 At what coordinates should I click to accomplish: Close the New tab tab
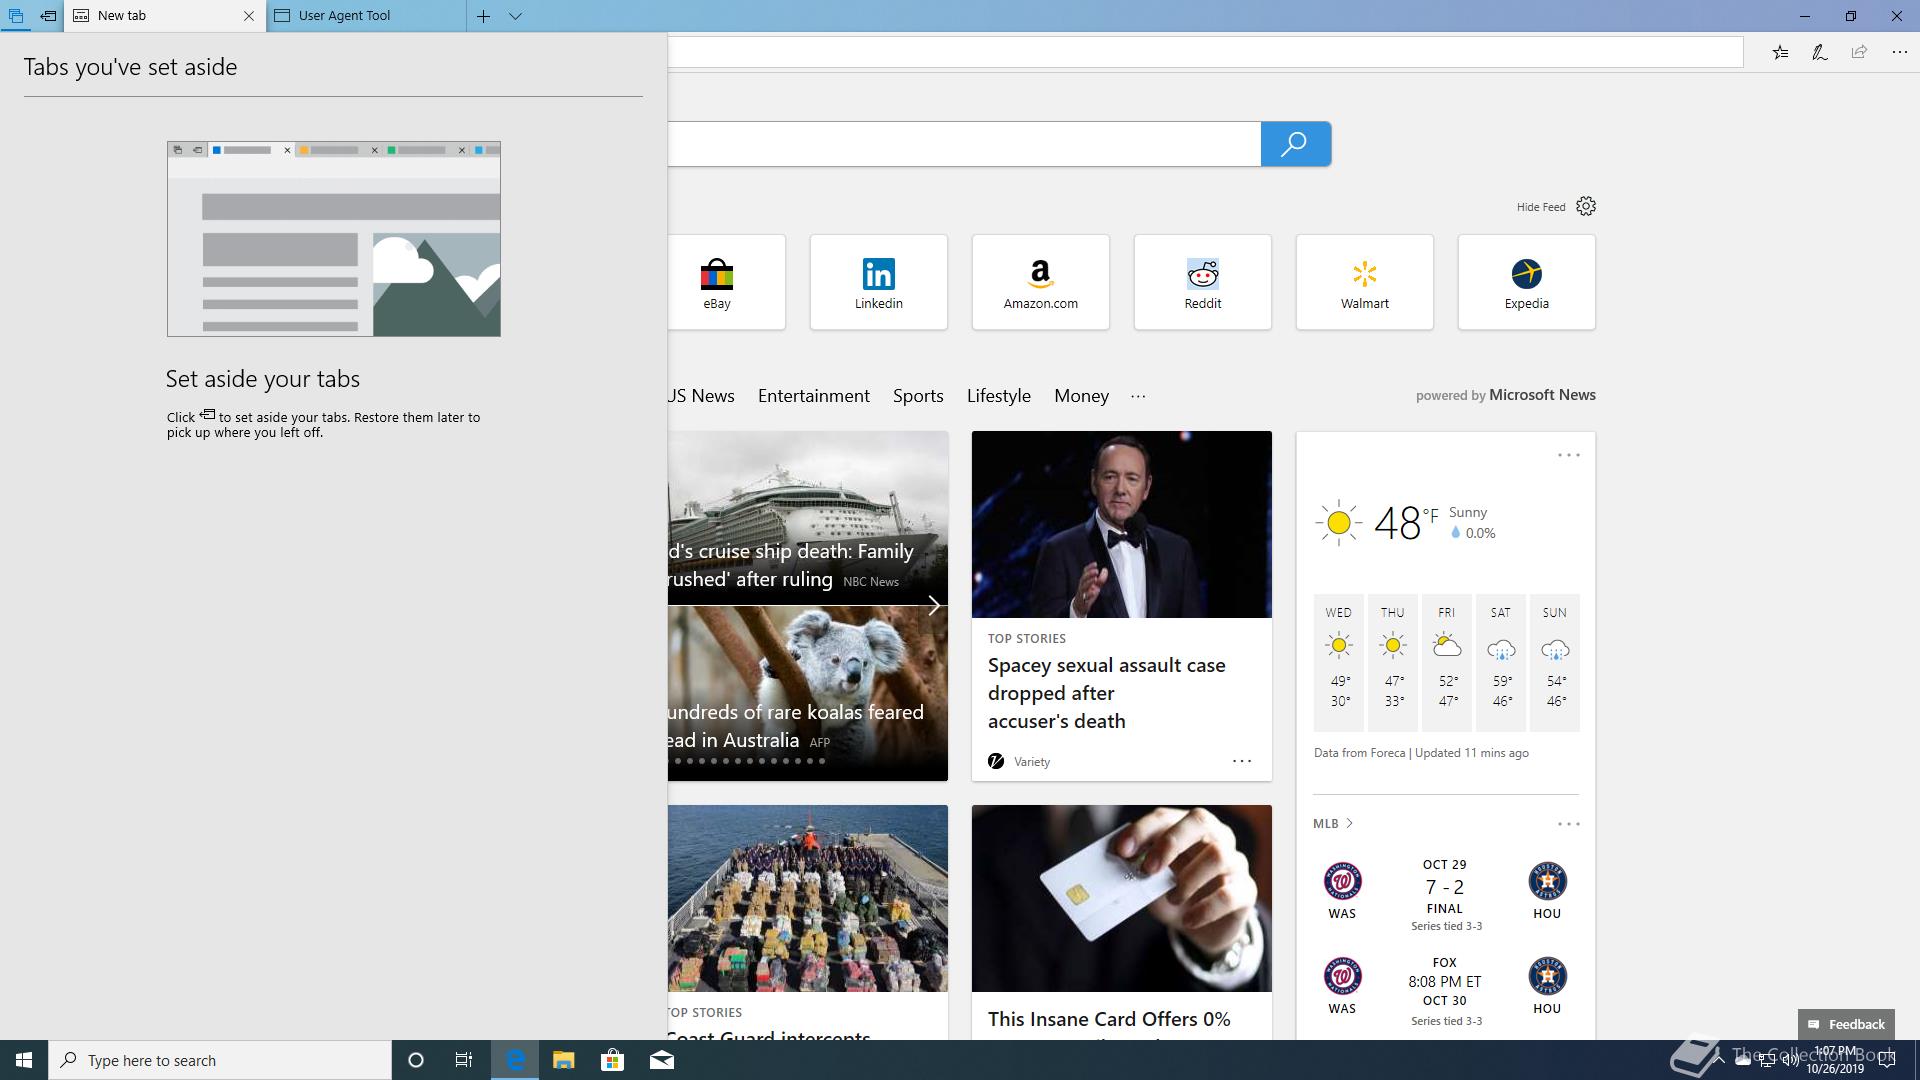click(249, 16)
